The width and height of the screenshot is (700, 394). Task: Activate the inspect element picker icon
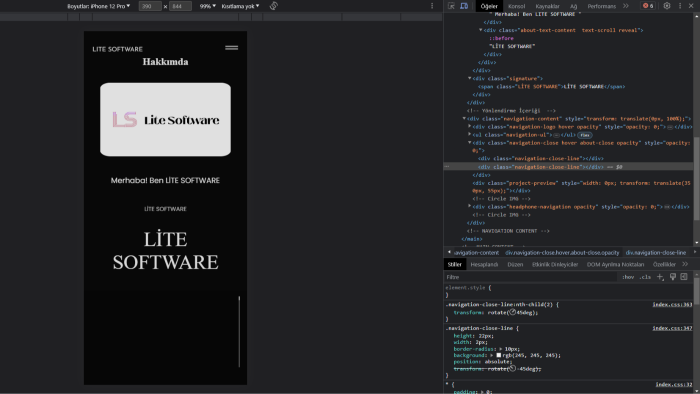(x=451, y=6)
